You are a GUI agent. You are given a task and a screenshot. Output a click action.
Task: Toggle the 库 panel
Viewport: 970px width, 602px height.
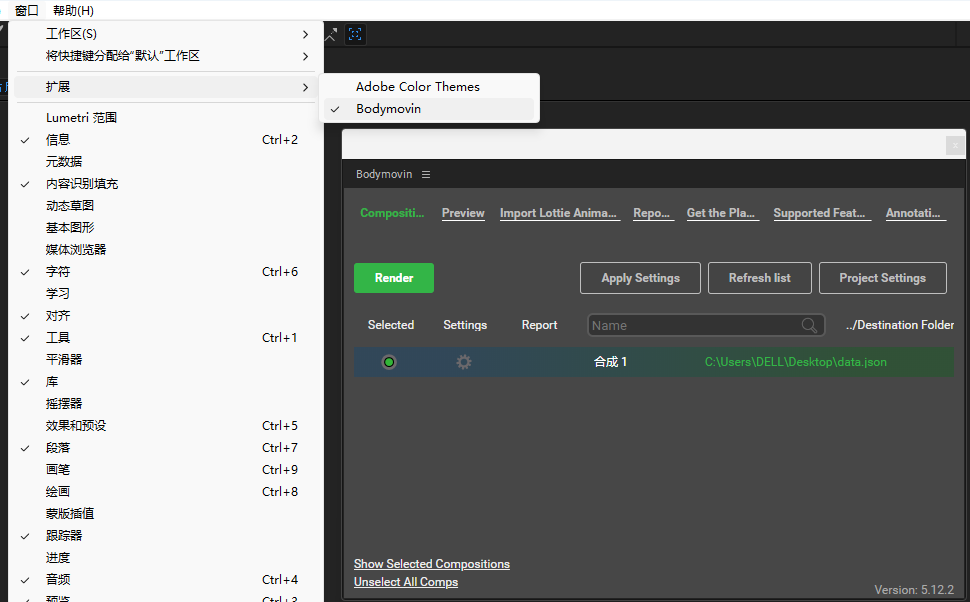(x=166, y=382)
